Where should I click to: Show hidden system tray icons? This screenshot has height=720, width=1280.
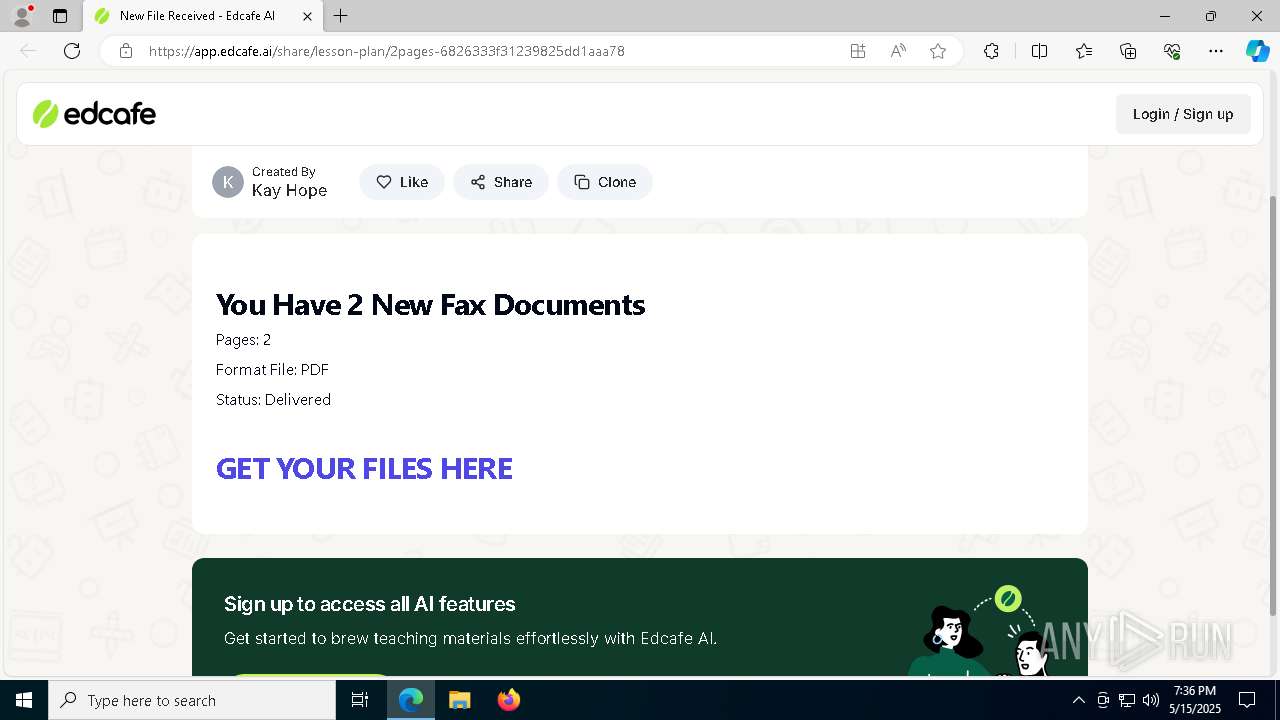point(1078,700)
